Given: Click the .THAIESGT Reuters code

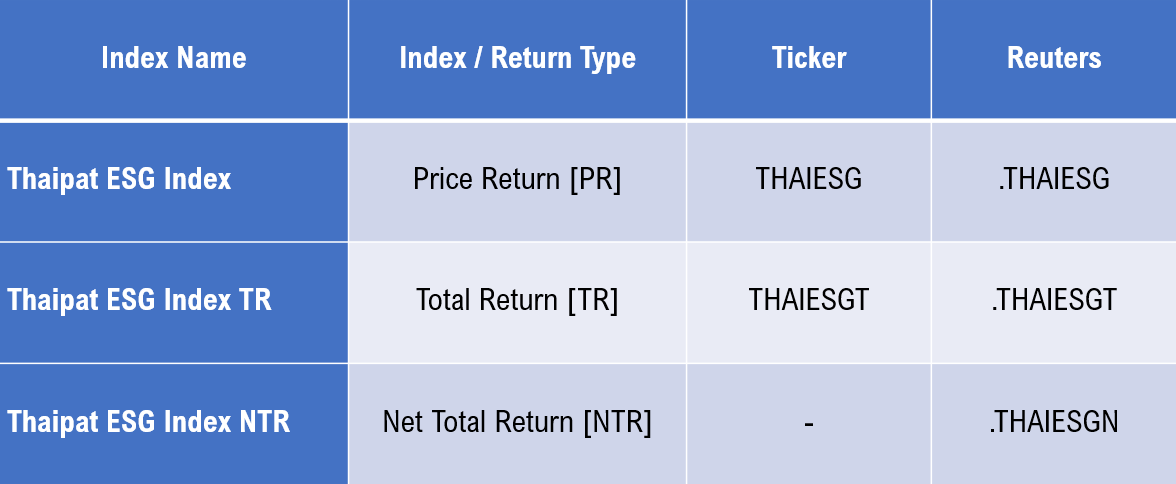Looking at the screenshot, I should [1054, 300].
